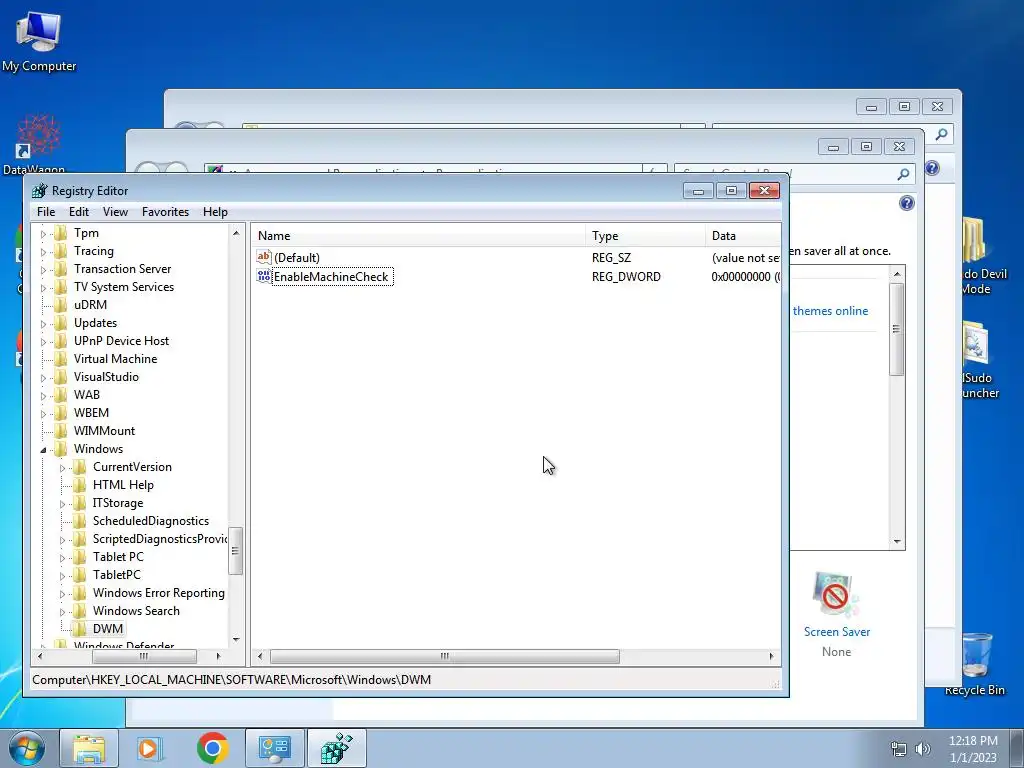Screen dimensions: 1024x768
Task: Expand the VisualStudio registry key
Action: 43,377
